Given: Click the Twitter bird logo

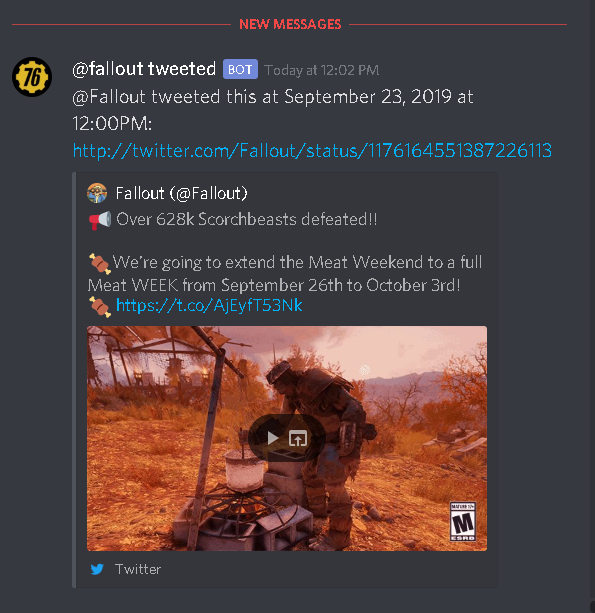Looking at the screenshot, I should tap(97, 569).
